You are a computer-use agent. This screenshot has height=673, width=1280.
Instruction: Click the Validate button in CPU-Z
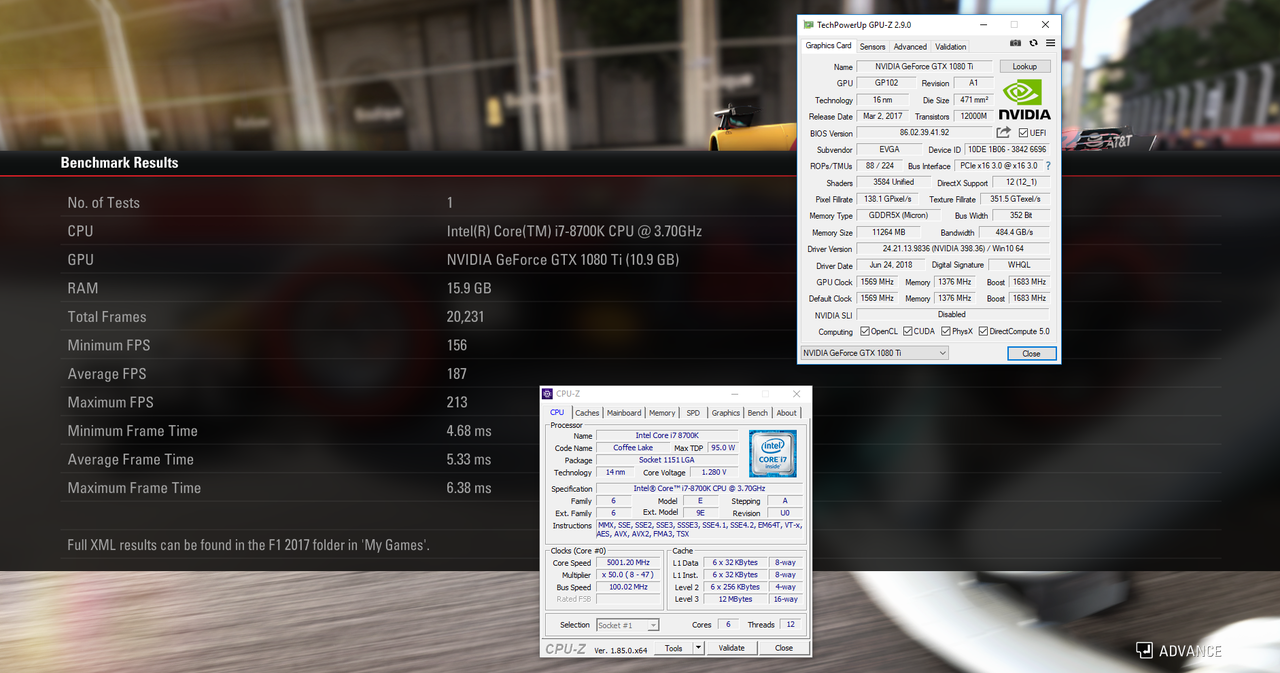tap(731, 648)
